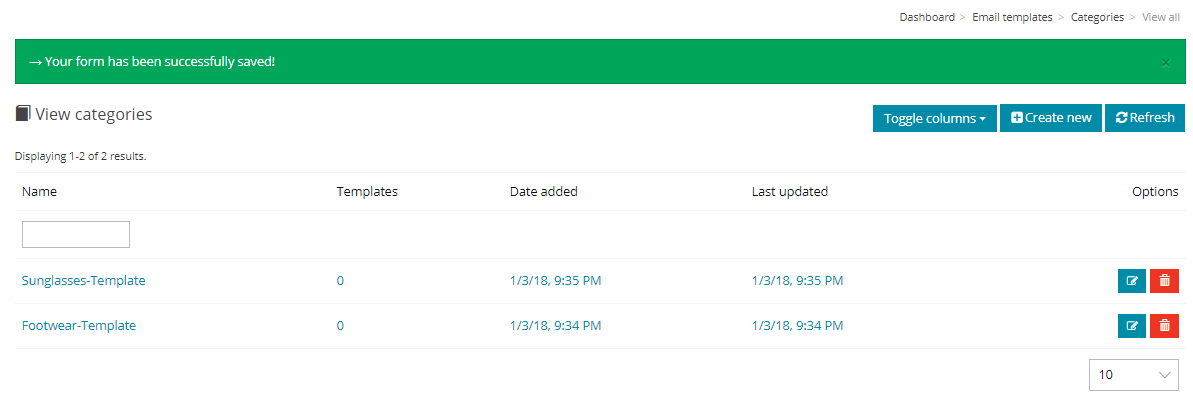Delete the Footwear-Template category
Viewport: 1193px width, 396px height.
tap(1164, 326)
